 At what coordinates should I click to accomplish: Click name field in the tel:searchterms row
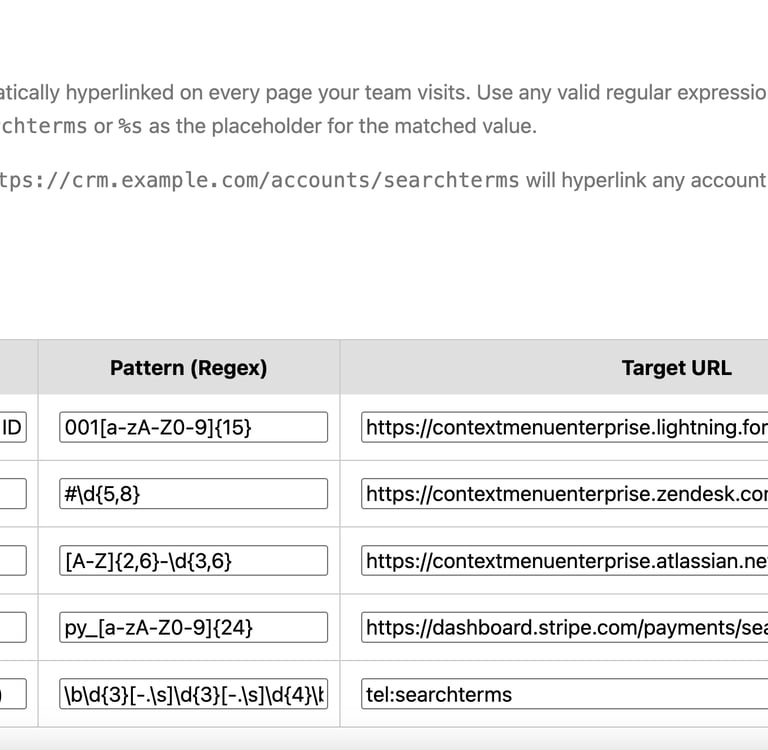pos(12,694)
